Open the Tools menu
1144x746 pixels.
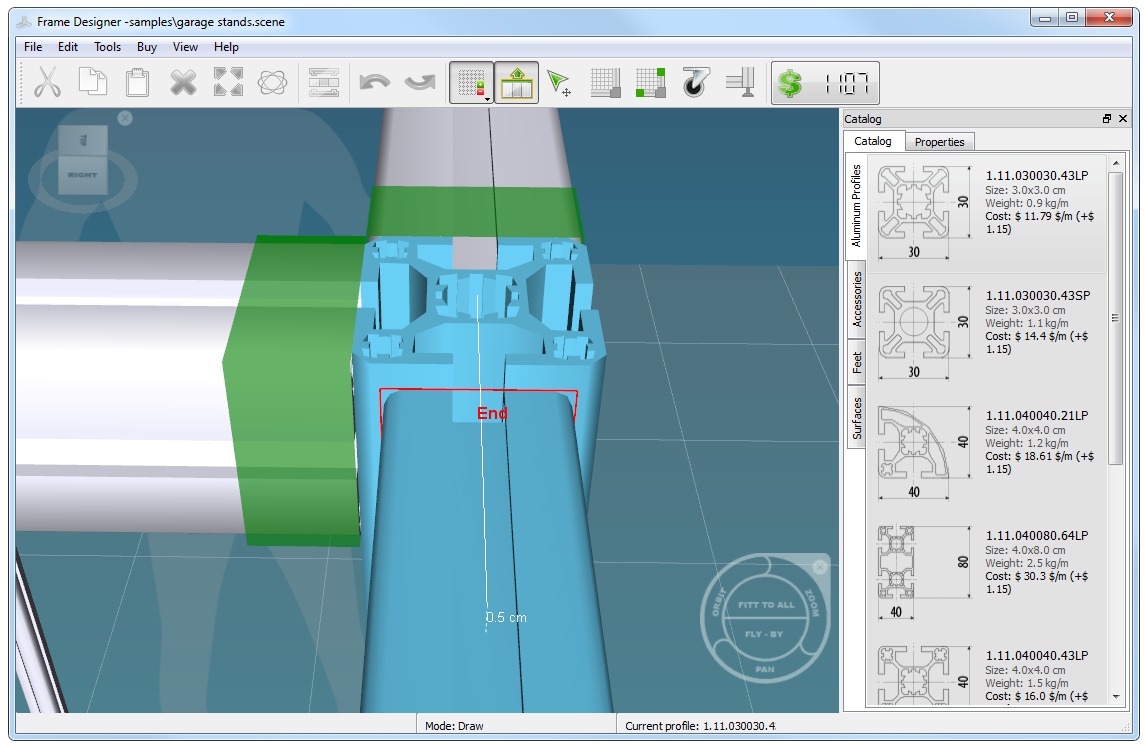(107, 46)
